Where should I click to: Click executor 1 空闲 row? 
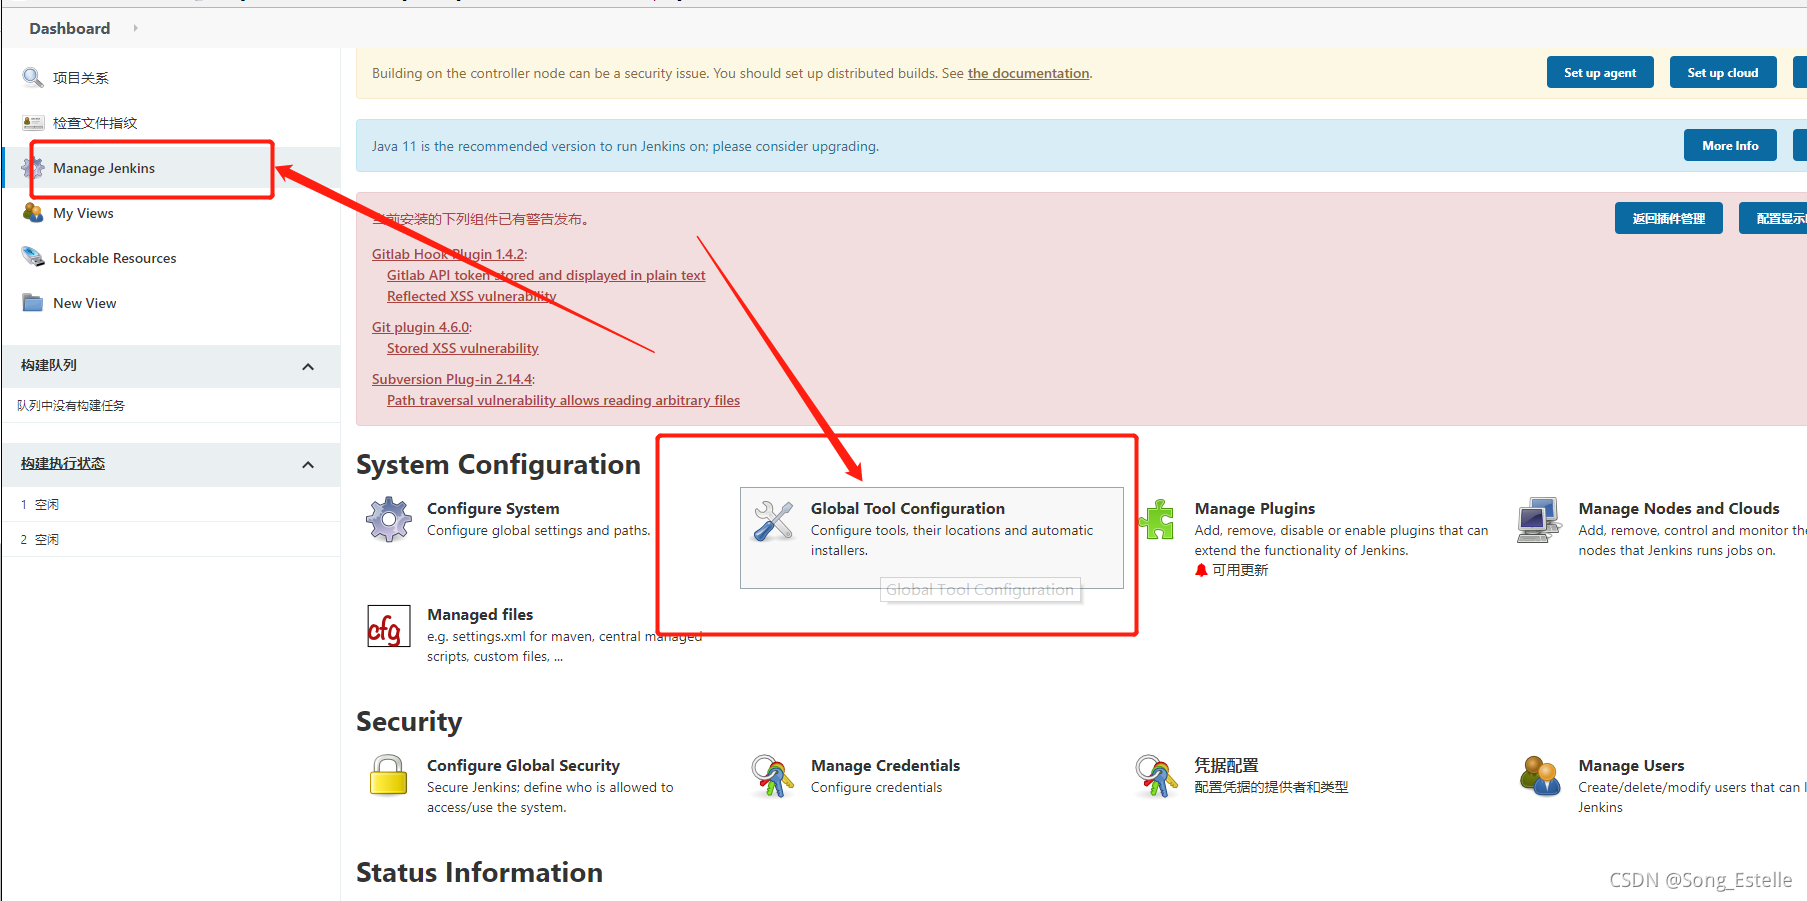pyautogui.click(x=170, y=504)
